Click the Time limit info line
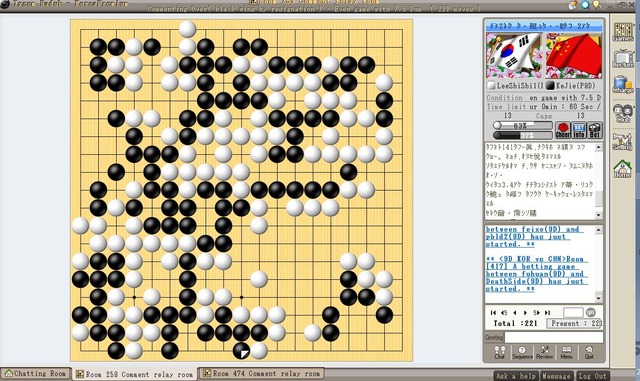 pyautogui.click(x=544, y=107)
